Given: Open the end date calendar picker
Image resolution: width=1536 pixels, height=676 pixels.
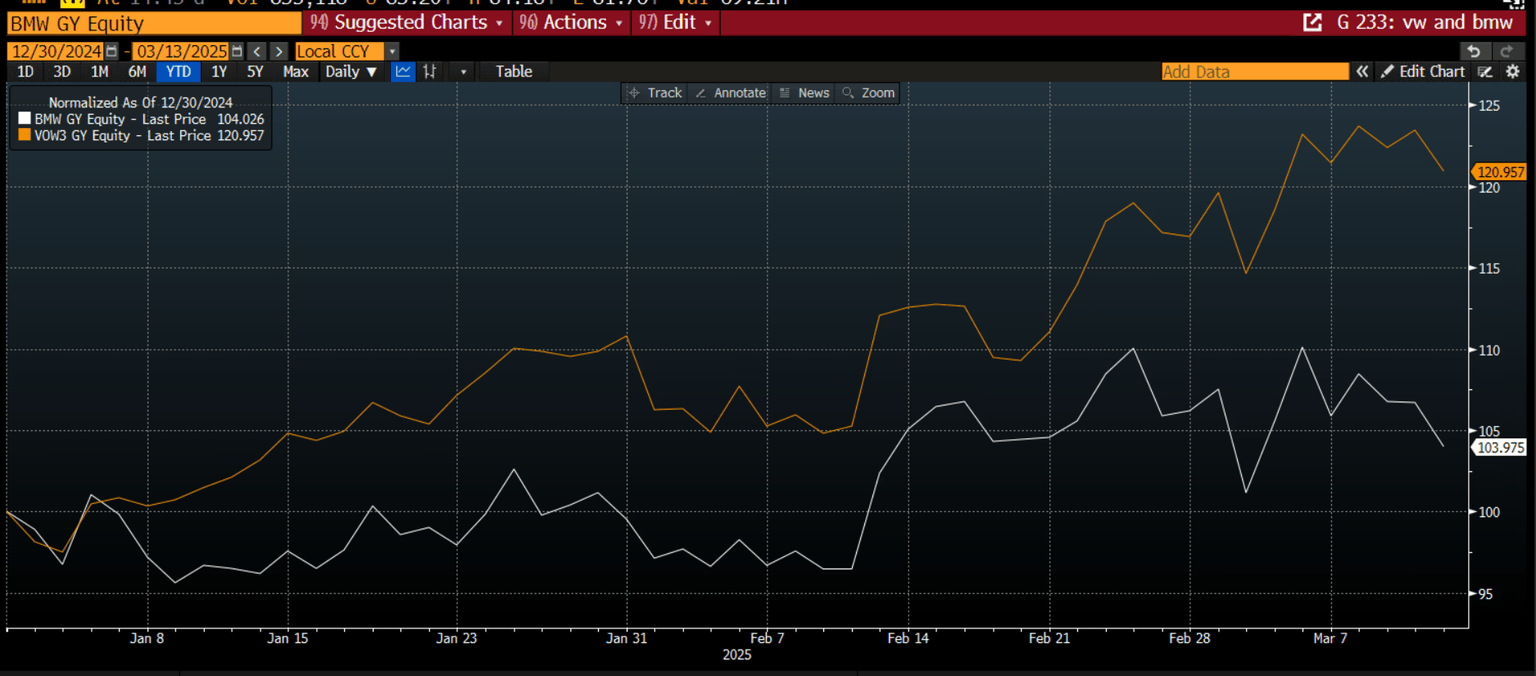Looking at the screenshot, I should point(237,51).
